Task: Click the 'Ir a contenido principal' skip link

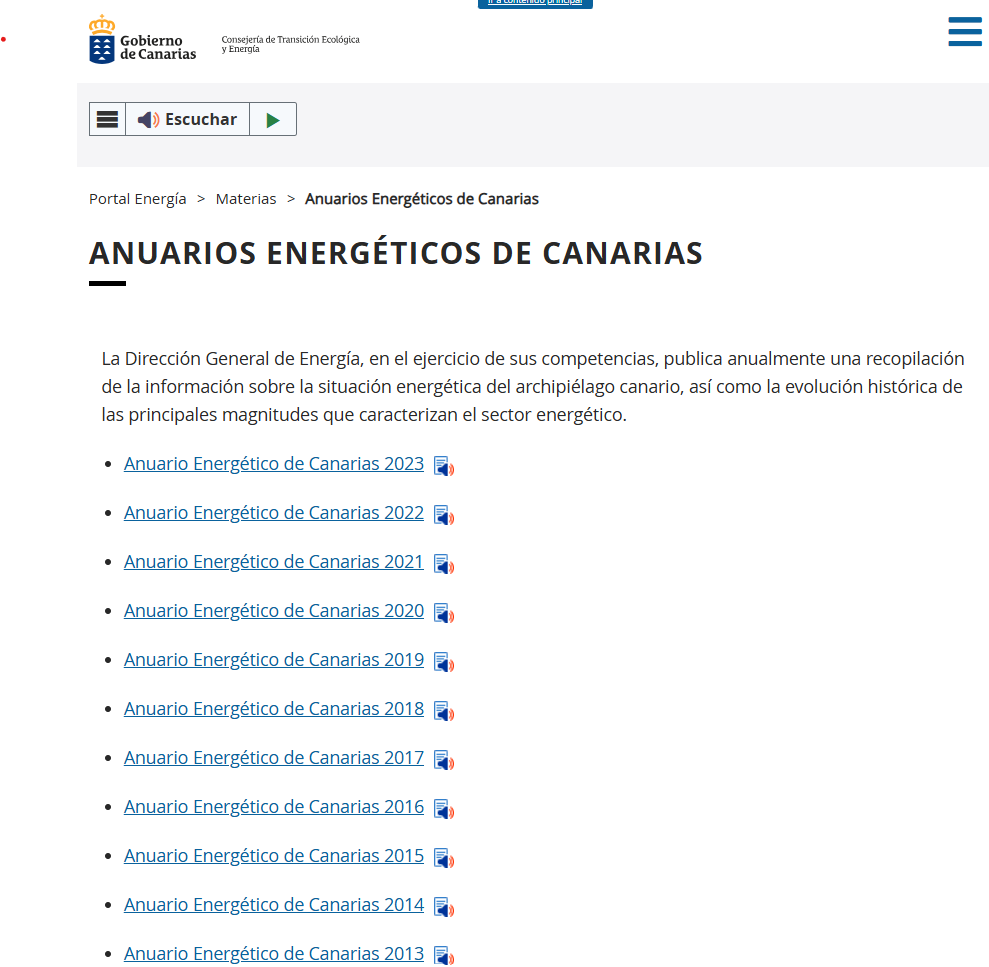Action: click(x=535, y=4)
